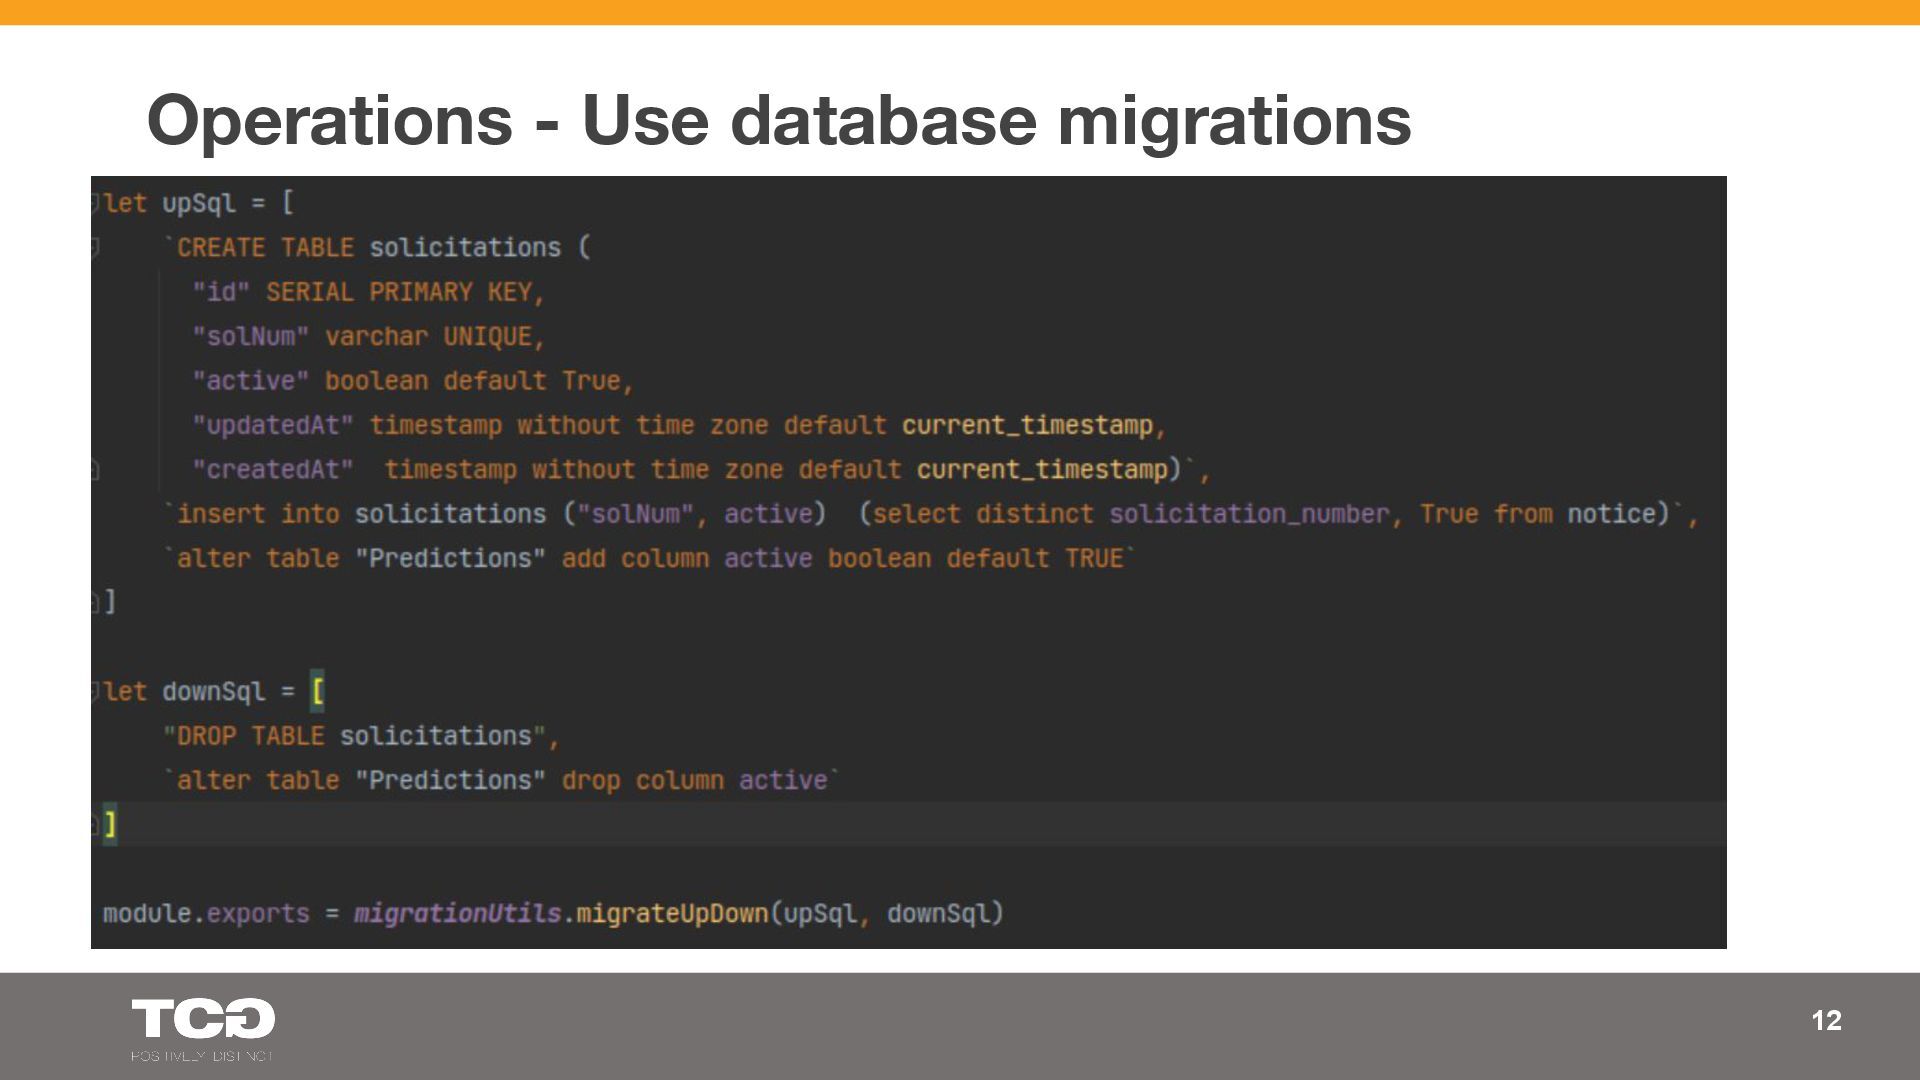Click 'solicitation_number' in the insert statement

(x=1249, y=514)
